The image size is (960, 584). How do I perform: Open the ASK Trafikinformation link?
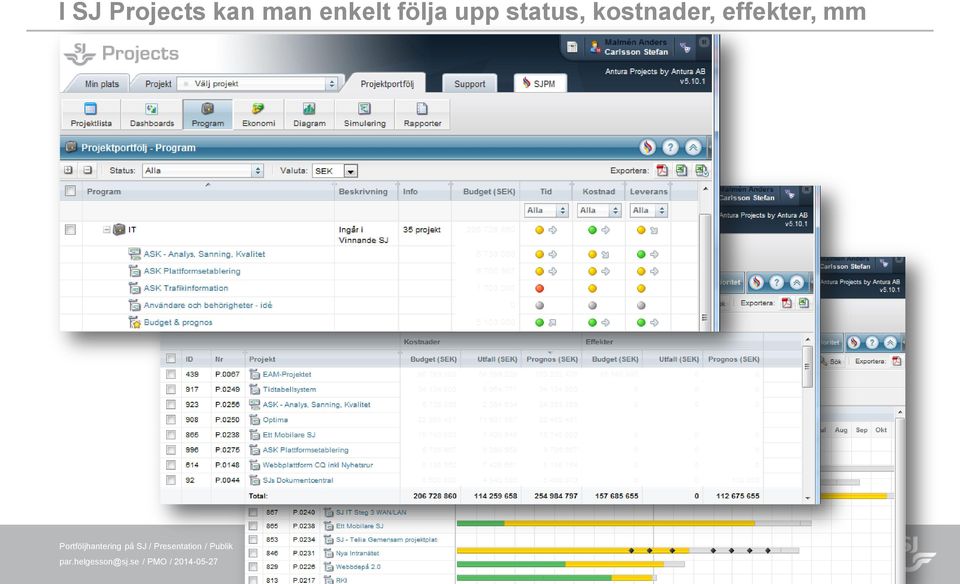click(x=186, y=288)
